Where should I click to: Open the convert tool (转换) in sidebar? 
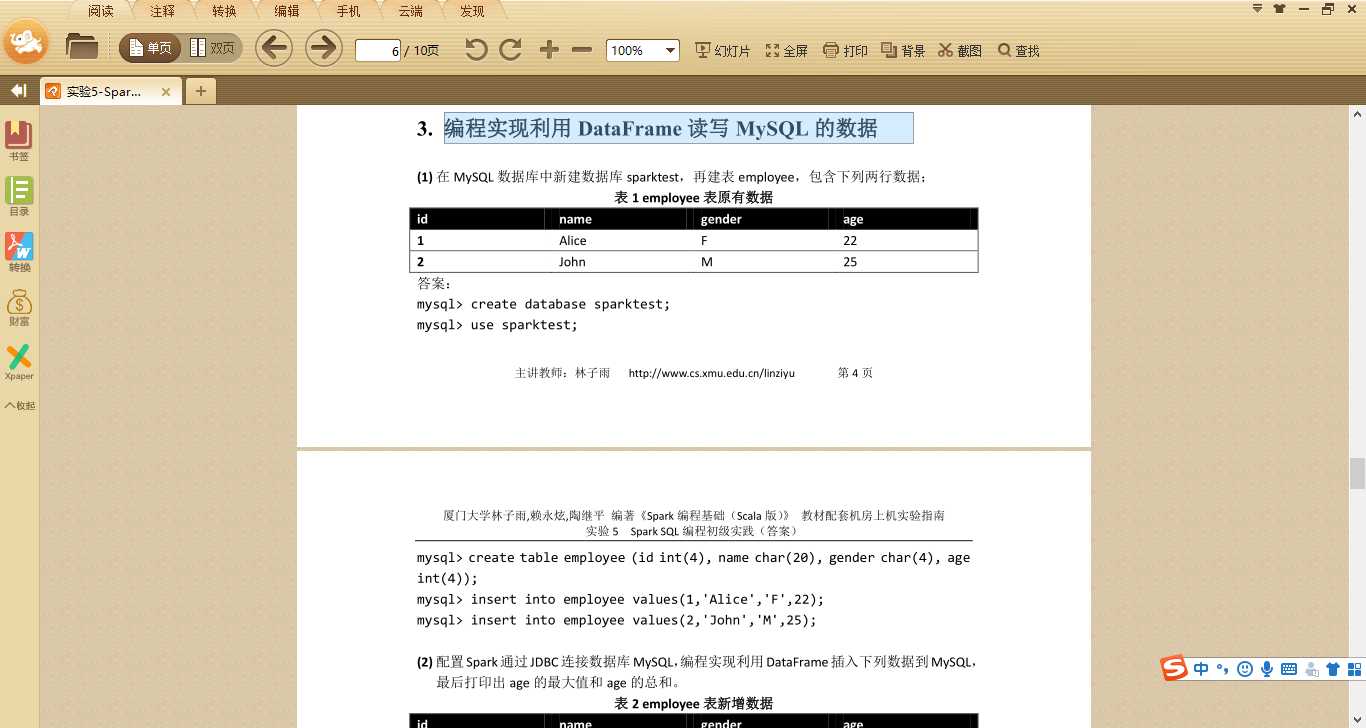point(19,252)
